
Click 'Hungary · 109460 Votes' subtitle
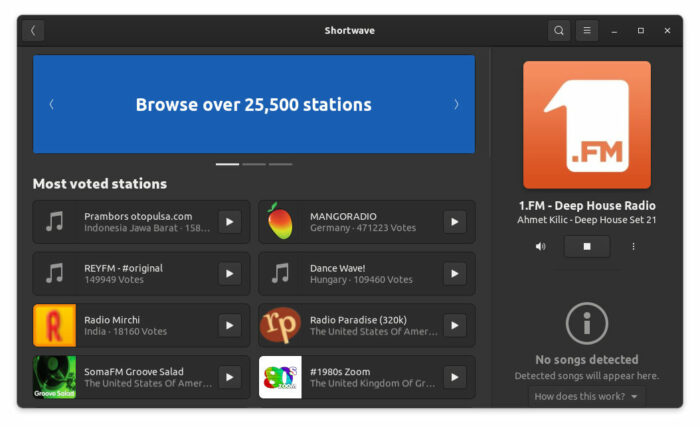(x=361, y=280)
